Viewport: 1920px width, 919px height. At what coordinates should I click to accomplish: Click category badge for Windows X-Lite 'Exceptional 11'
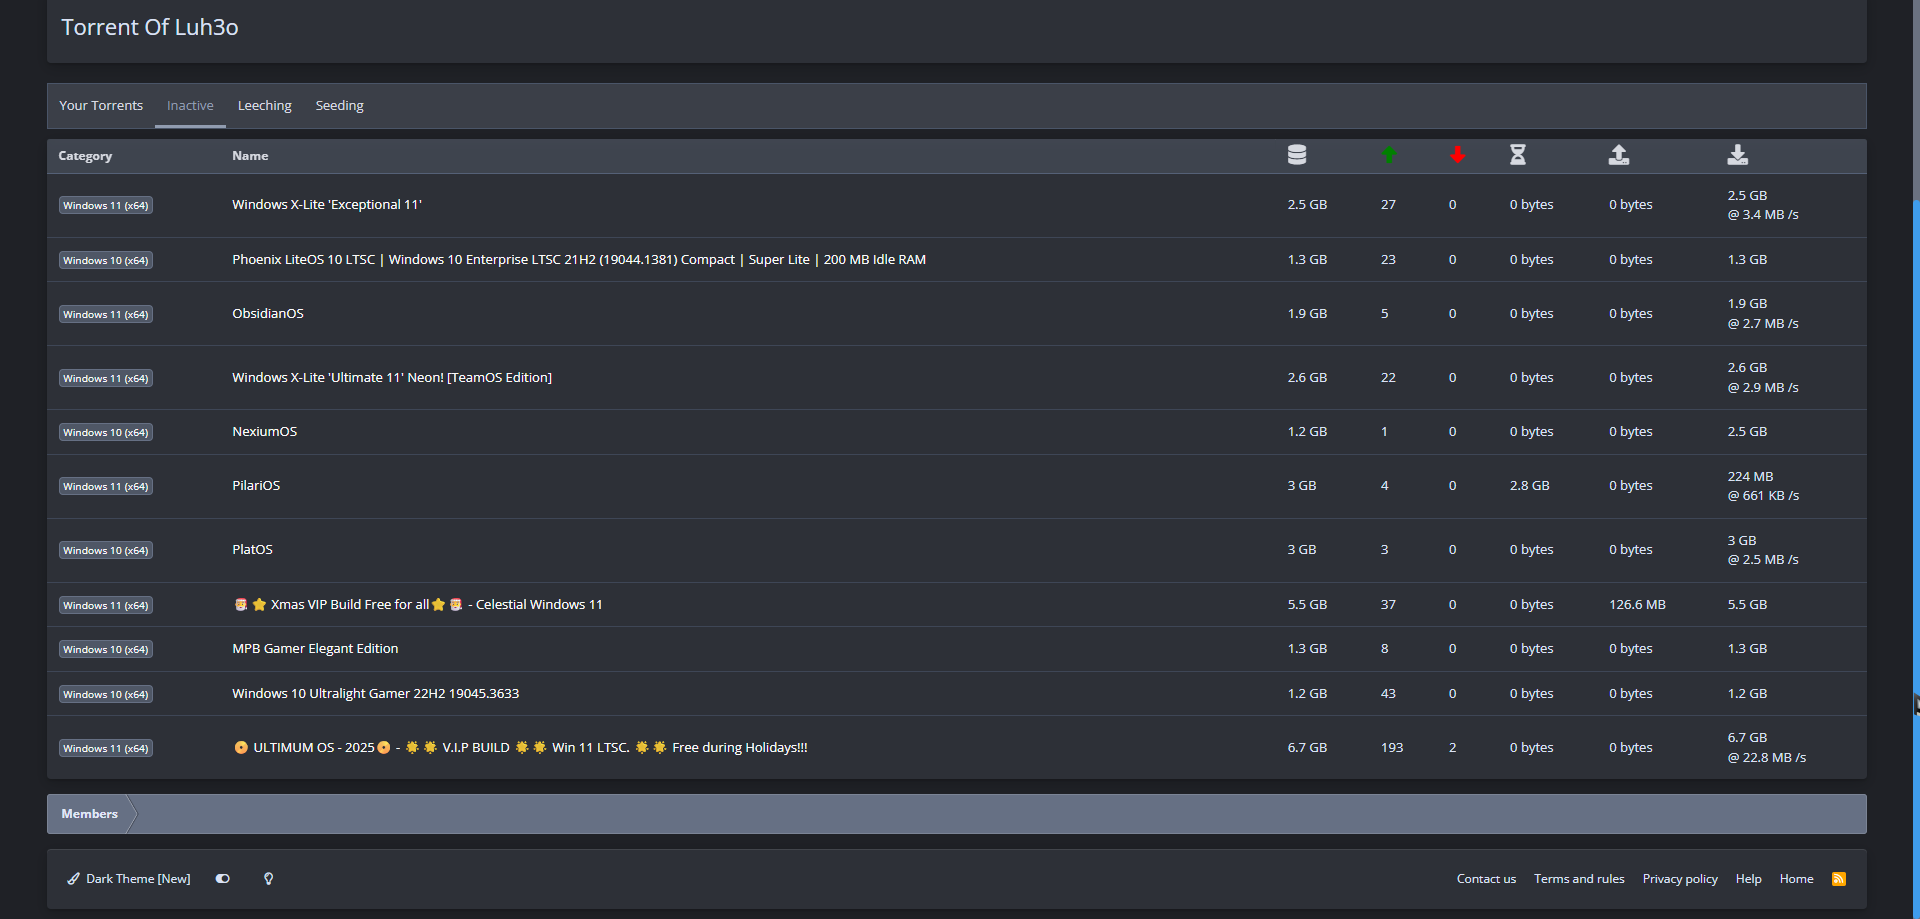coord(106,206)
